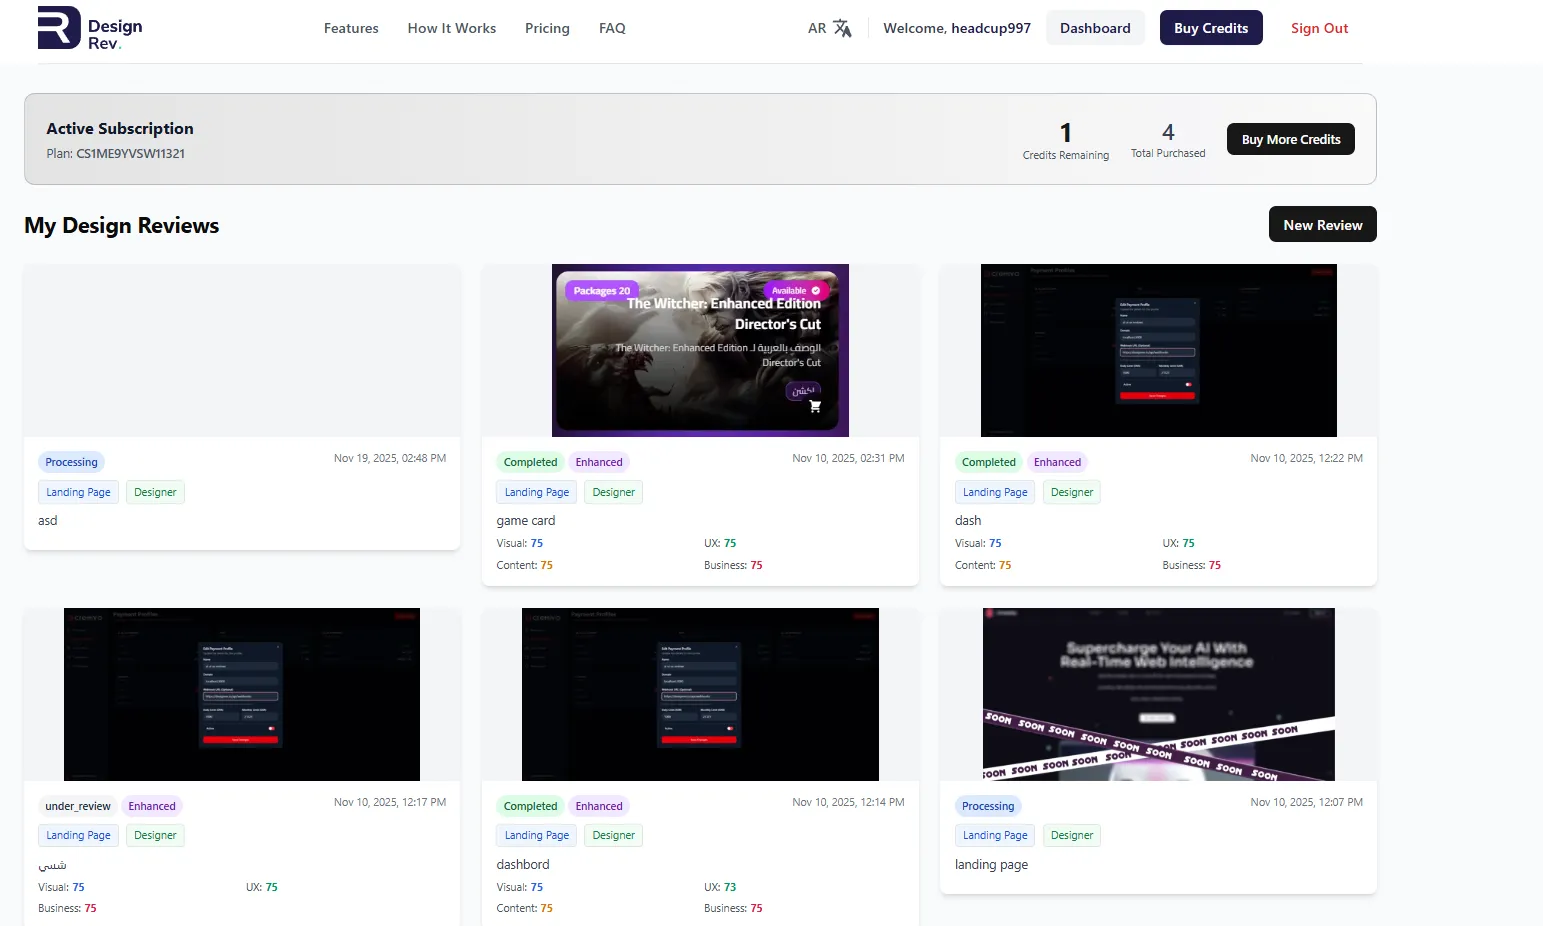Click the 'dash' review title

pyautogui.click(x=968, y=521)
